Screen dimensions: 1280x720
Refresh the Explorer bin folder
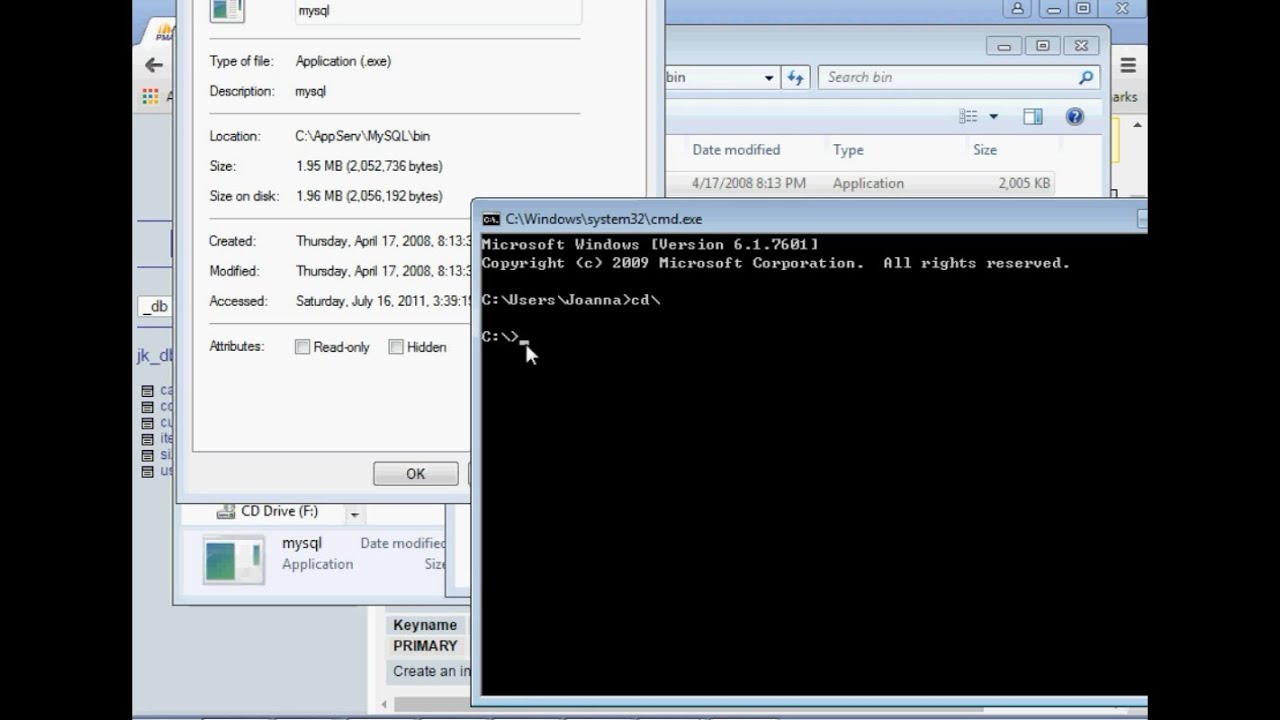(795, 77)
